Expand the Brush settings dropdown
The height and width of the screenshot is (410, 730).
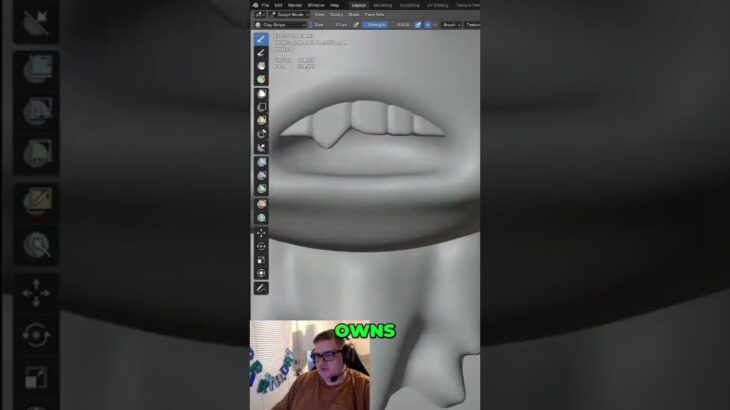tap(452, 25)
